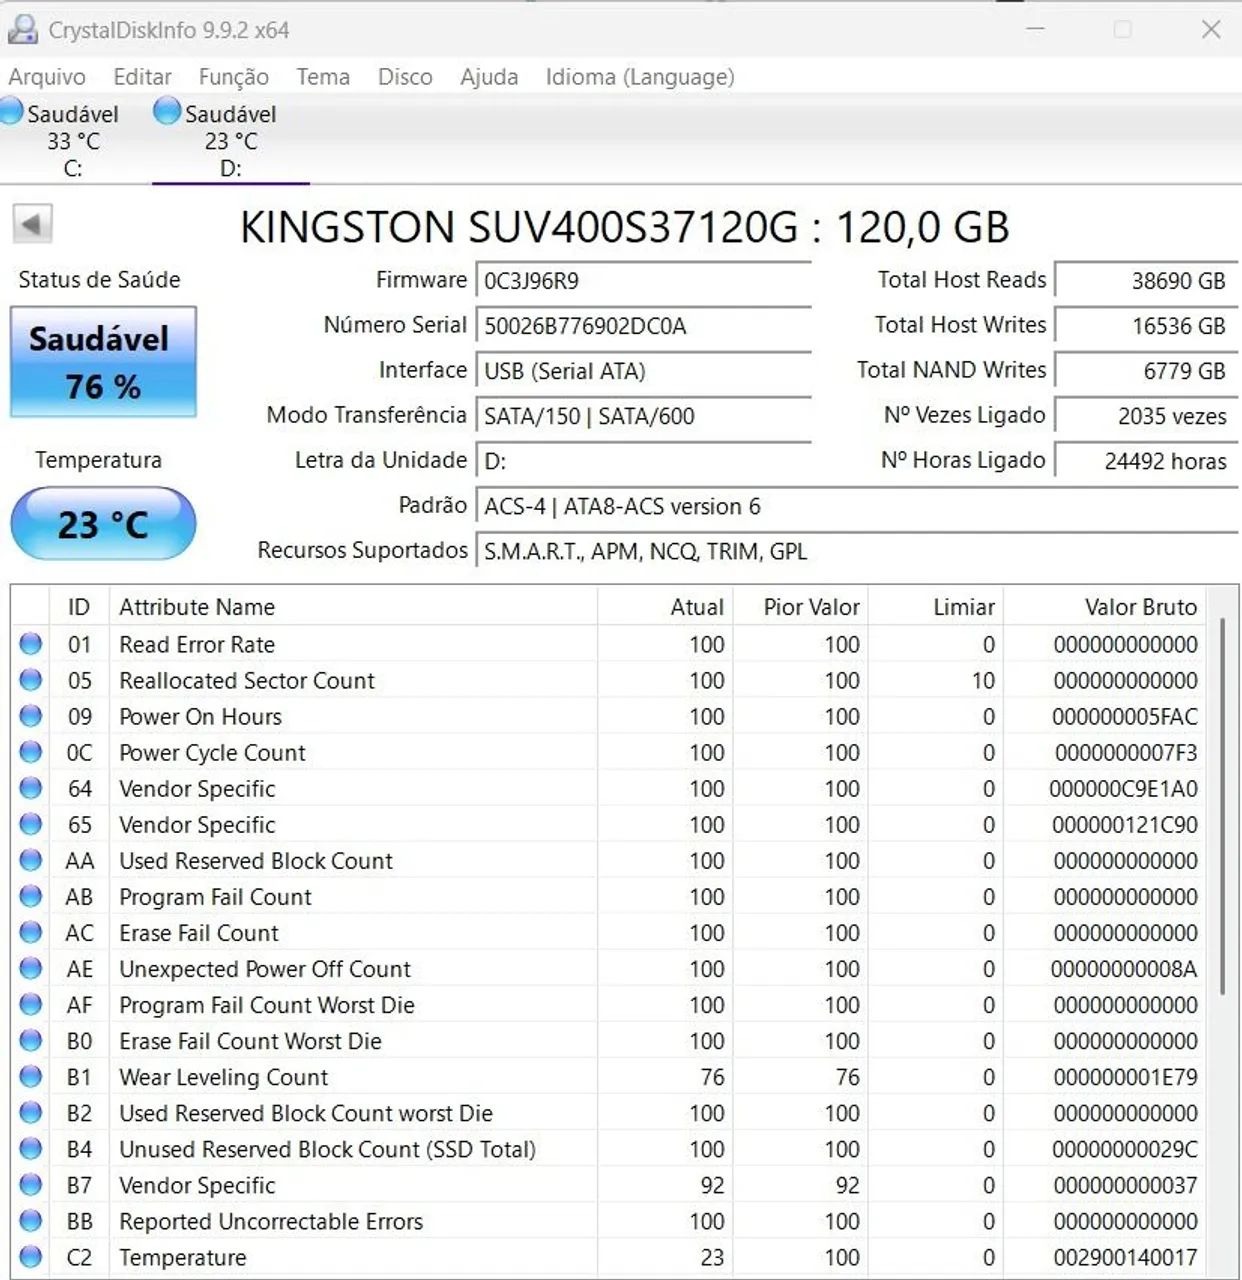This screenshot has width=1242, height=1280.
Task: Click status orb of Temperature attribute row
Action: [31, 1256]
